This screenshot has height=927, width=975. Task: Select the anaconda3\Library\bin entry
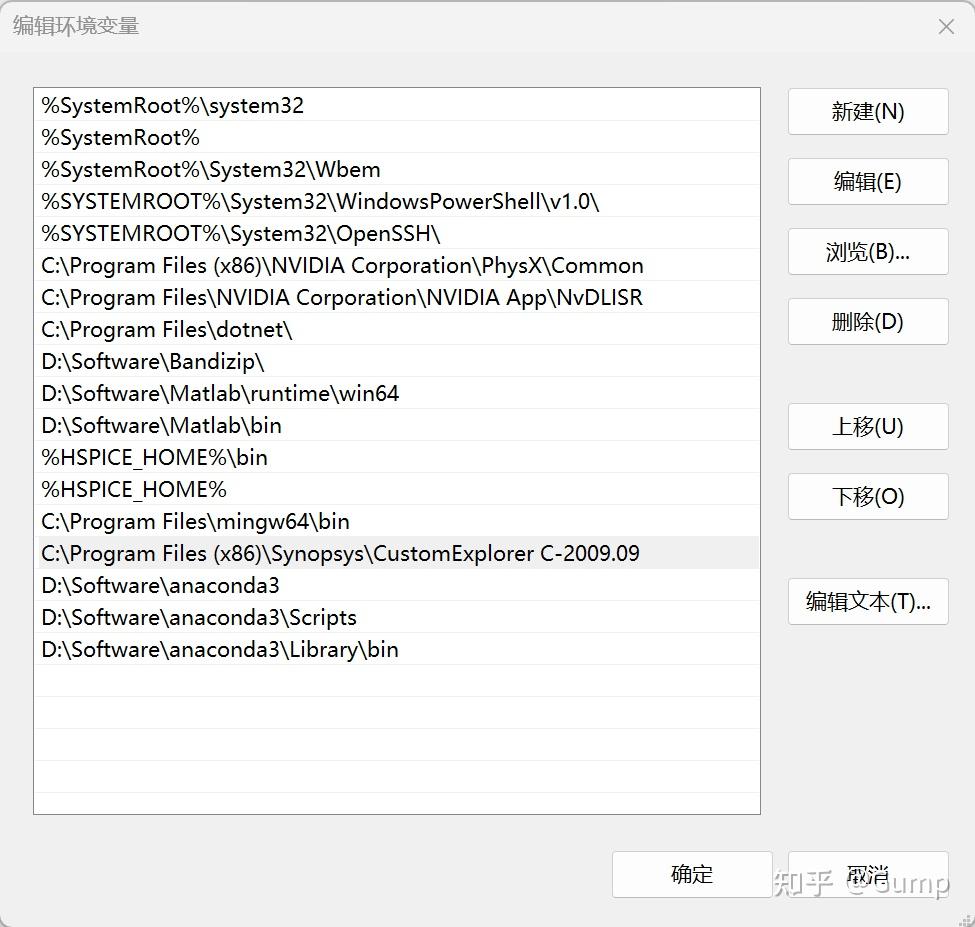pyautogui.click(x=398, y=650)
